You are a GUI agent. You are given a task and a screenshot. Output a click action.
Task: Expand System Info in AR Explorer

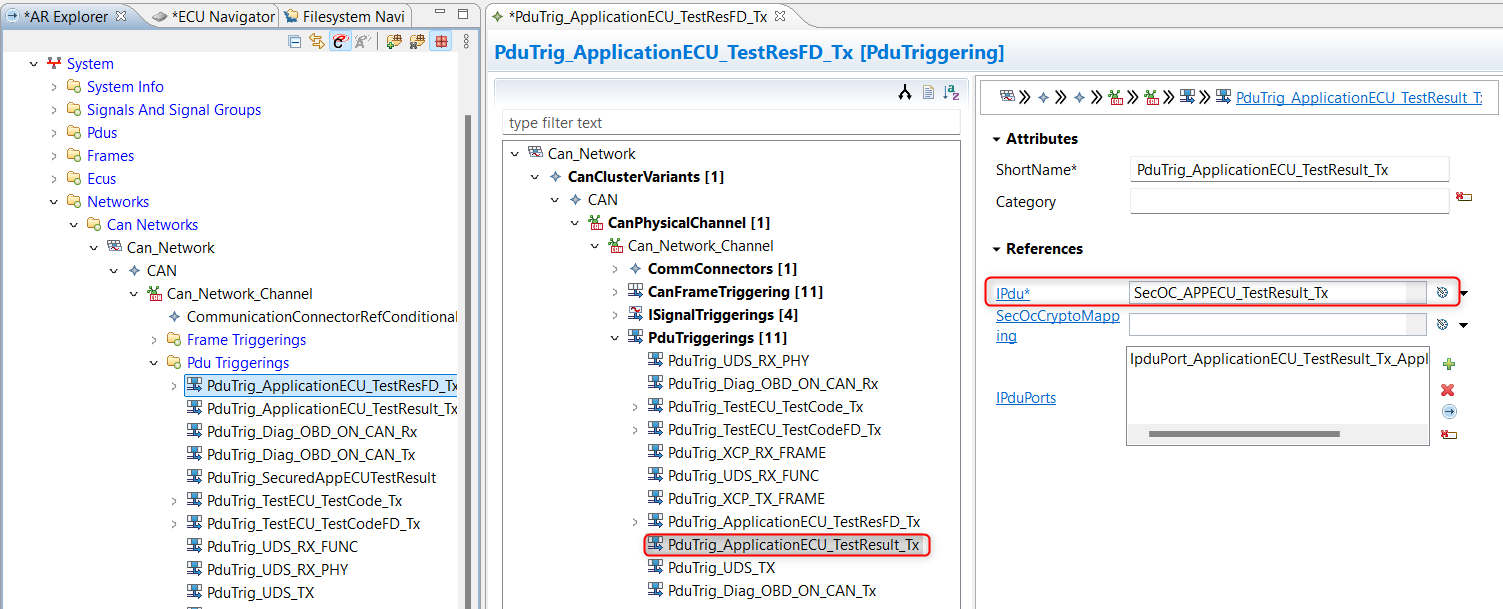click(54, 87)
